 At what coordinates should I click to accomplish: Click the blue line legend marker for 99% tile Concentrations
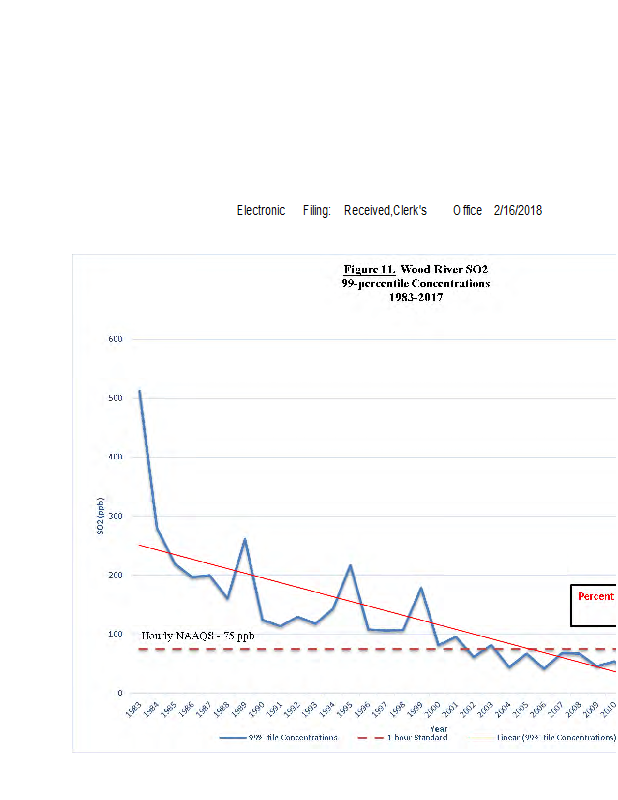(235, 737)
